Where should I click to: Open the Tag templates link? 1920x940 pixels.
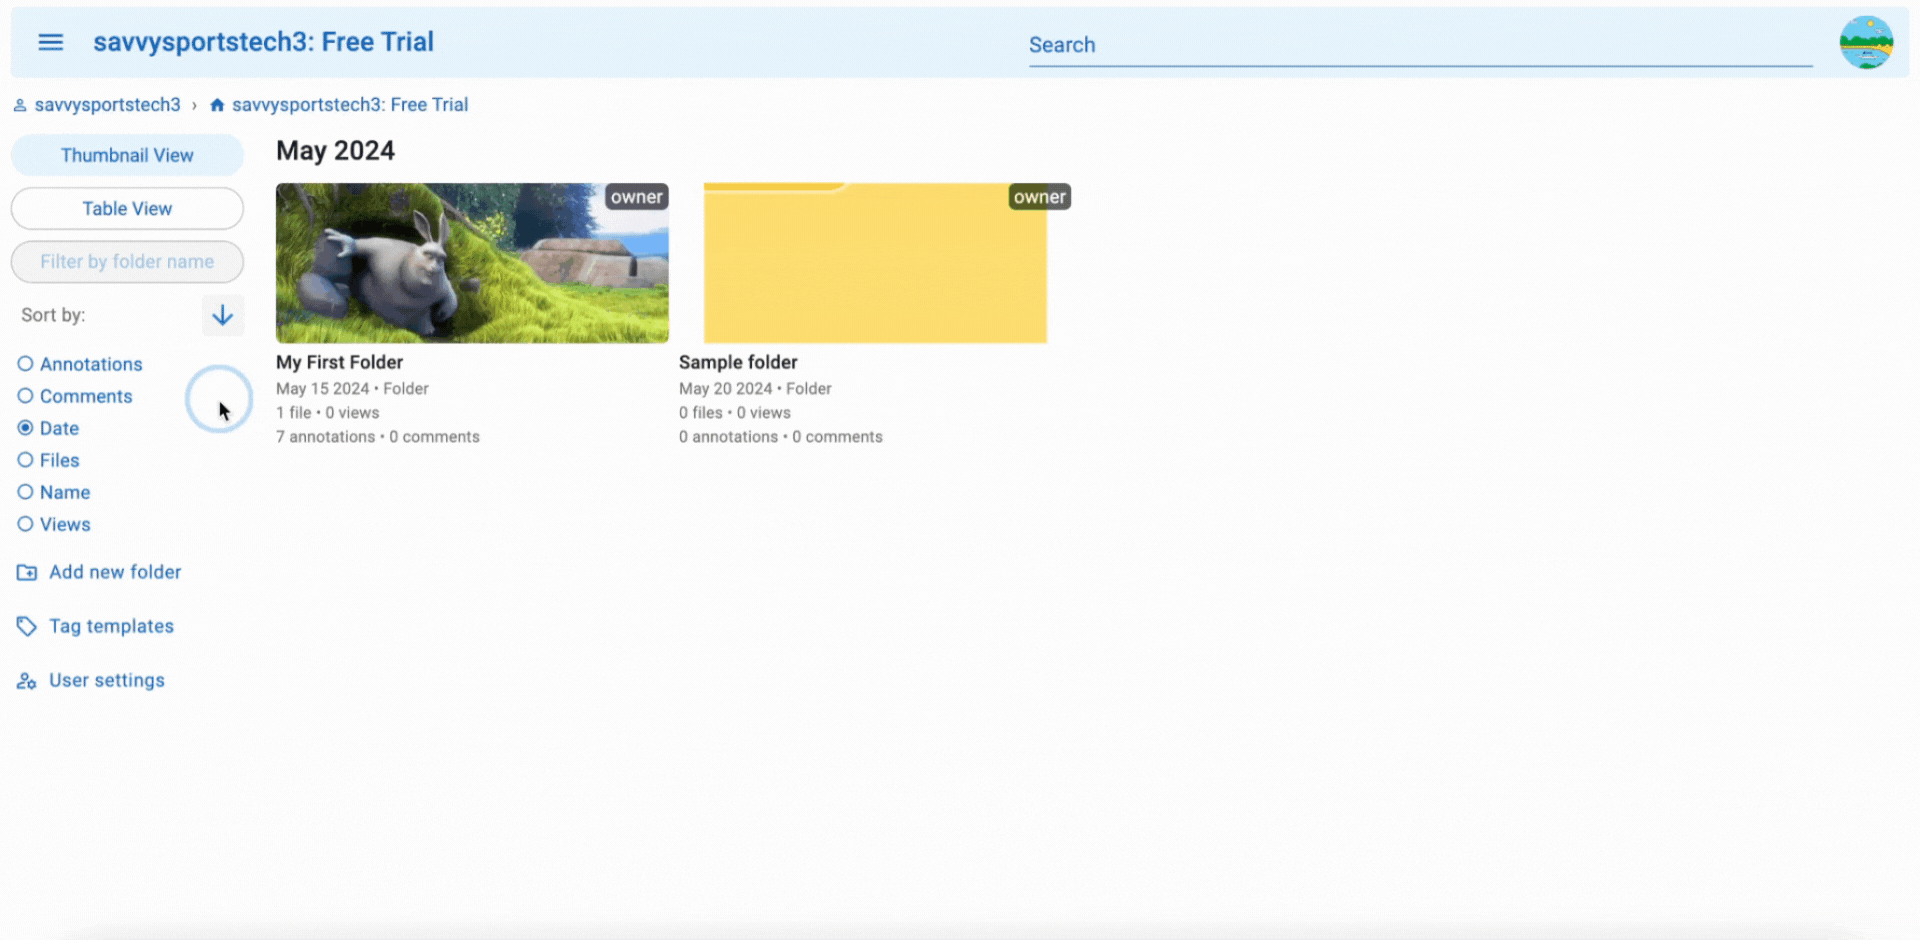click(111, 626)
